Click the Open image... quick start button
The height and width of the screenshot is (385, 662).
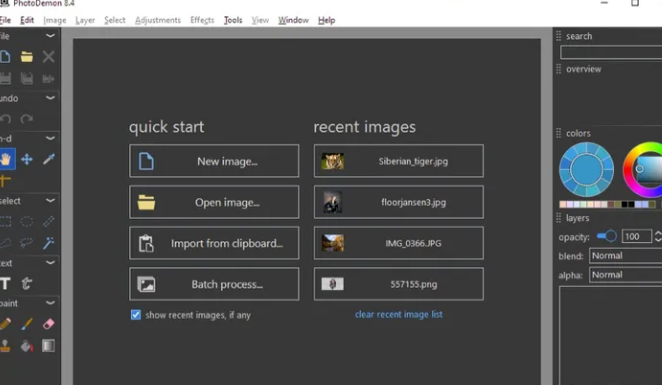tap(214, 202)
